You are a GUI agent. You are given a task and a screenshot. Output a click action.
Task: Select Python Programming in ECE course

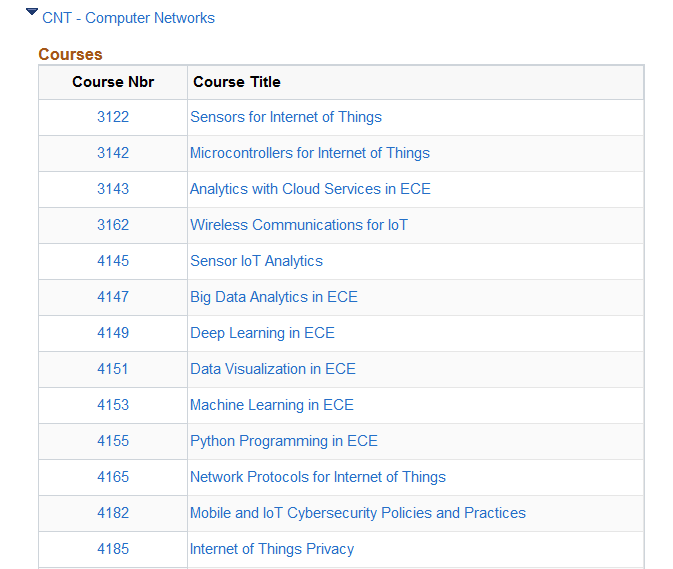[283, 441]
